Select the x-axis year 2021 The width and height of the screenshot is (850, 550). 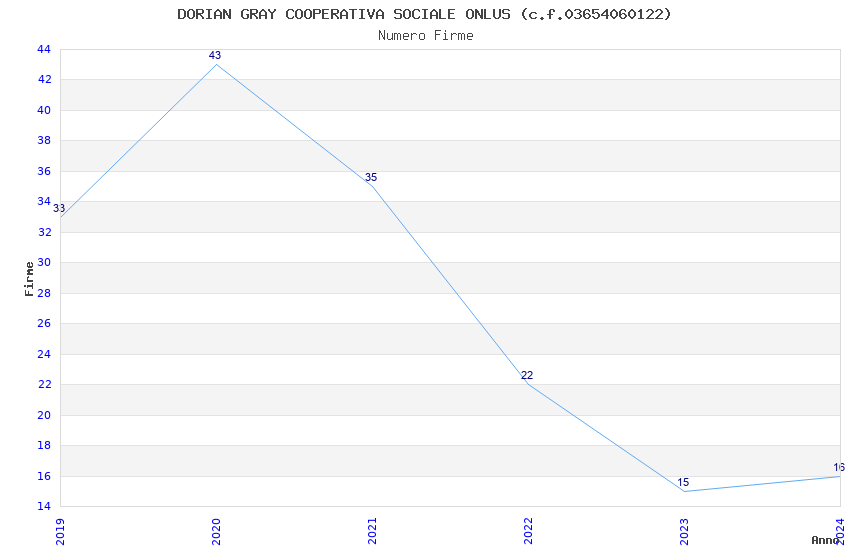[372, 531]
